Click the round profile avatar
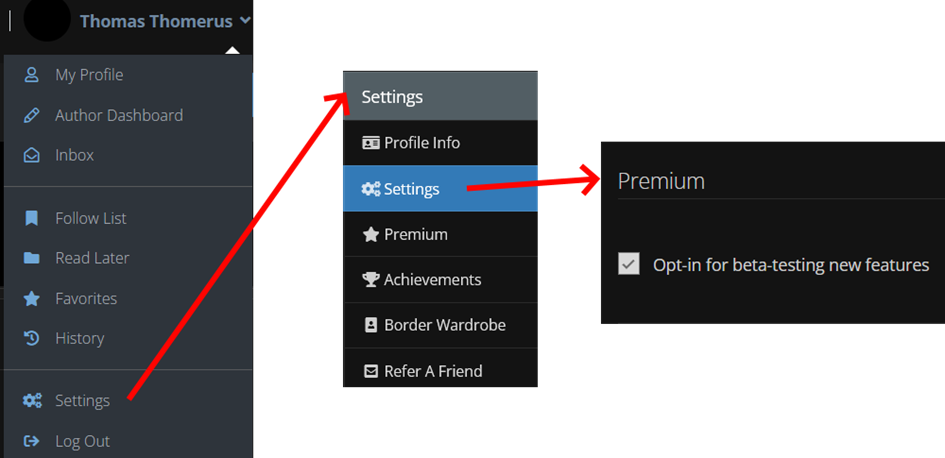The height and width of the screenshot is (458, 945). point(47,18)
